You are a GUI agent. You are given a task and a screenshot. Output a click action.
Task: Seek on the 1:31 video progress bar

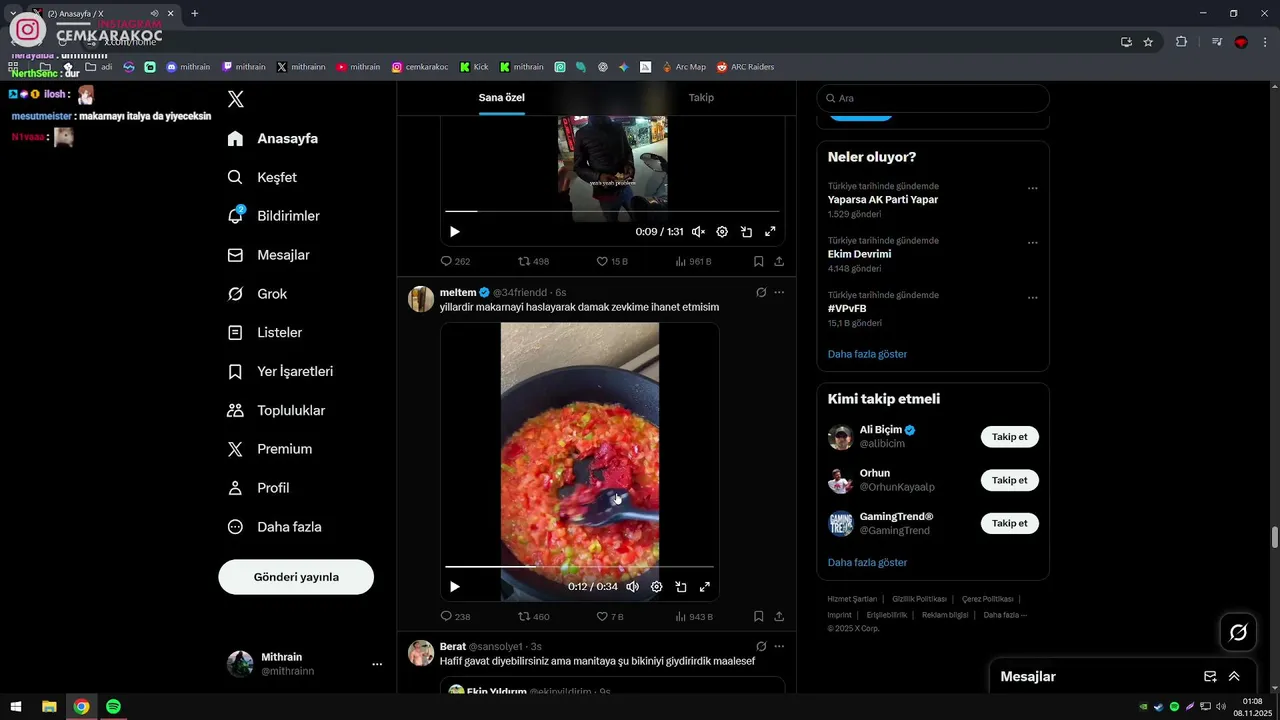[612, 211]
